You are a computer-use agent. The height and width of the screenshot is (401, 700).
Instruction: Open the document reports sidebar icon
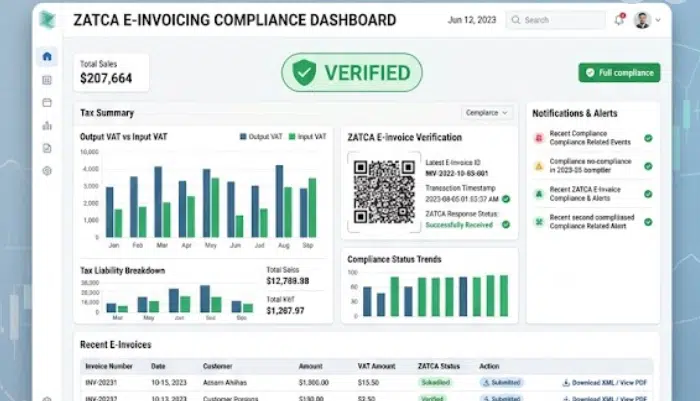47,148
